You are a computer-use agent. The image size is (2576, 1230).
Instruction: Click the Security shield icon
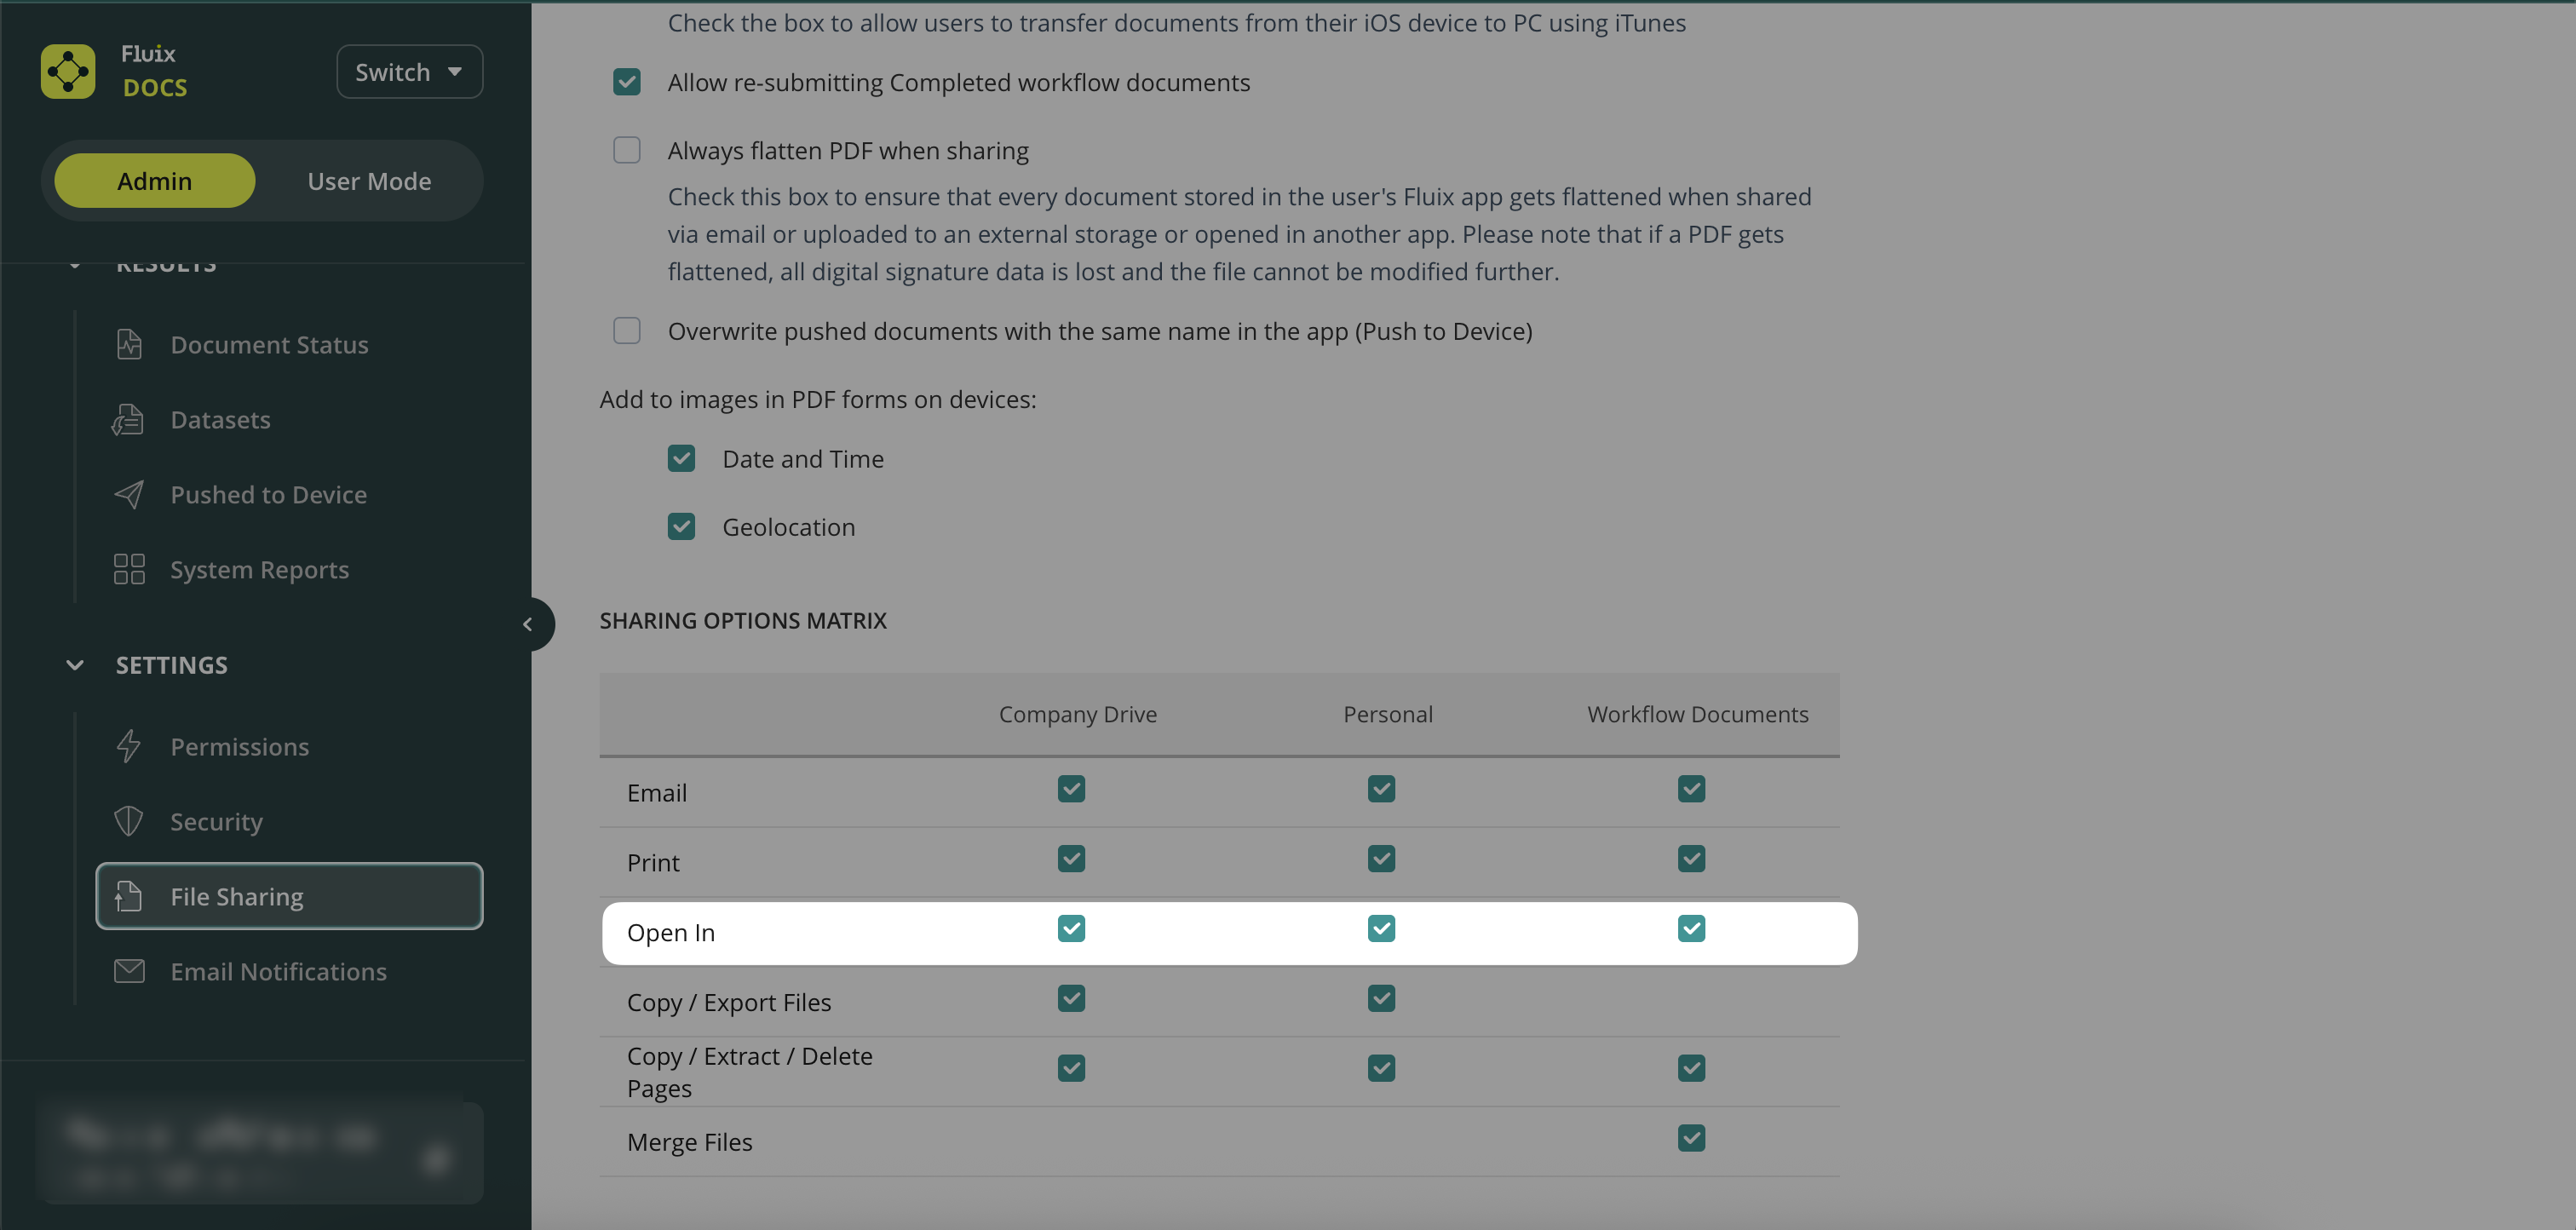click(x=128, y=822)
